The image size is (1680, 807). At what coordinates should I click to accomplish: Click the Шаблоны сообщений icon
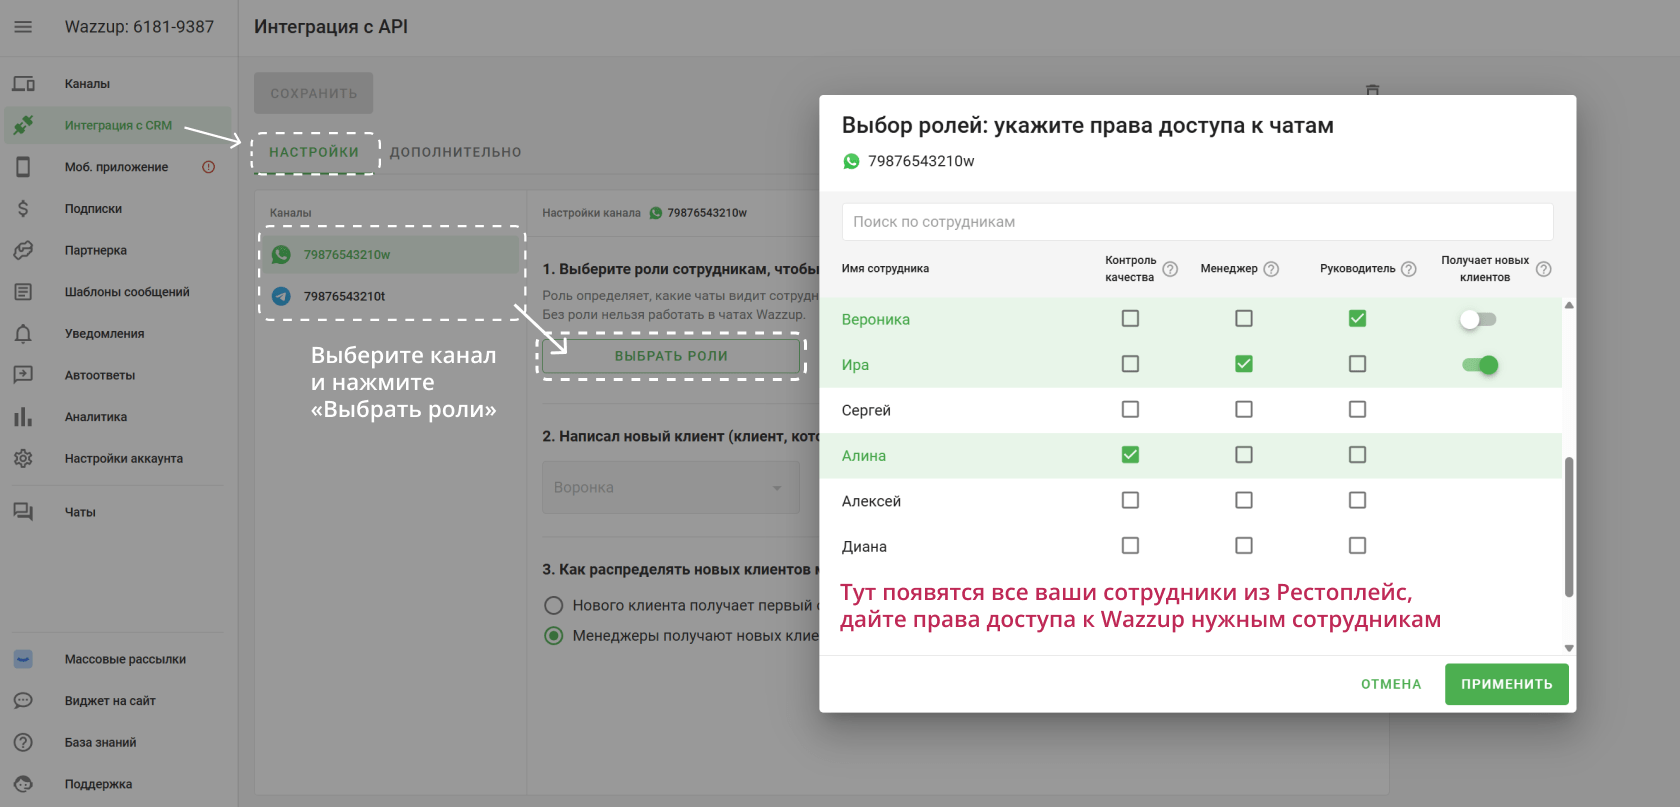(23, 292)
